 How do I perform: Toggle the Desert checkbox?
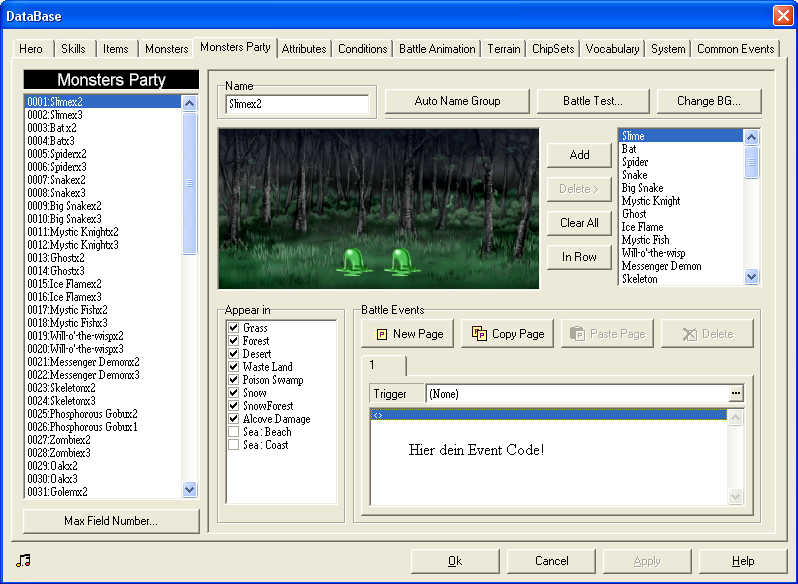pos(234,354)
